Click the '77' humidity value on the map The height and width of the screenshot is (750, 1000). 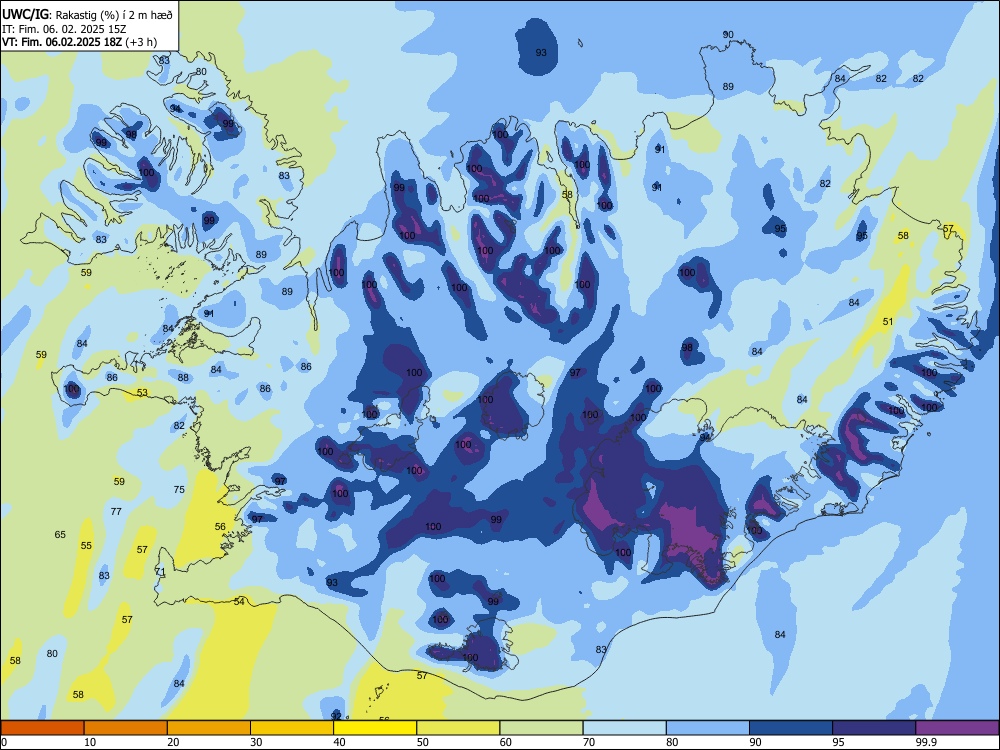[x=116, y=511]
